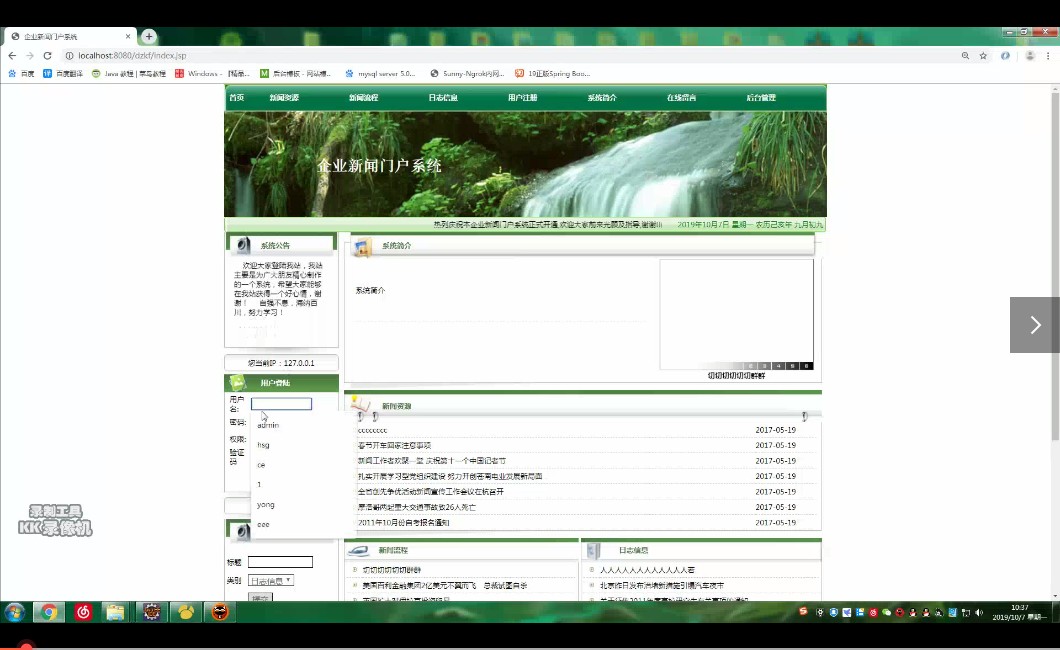Select slide 6 in the image carousel

tap(806, 366)
